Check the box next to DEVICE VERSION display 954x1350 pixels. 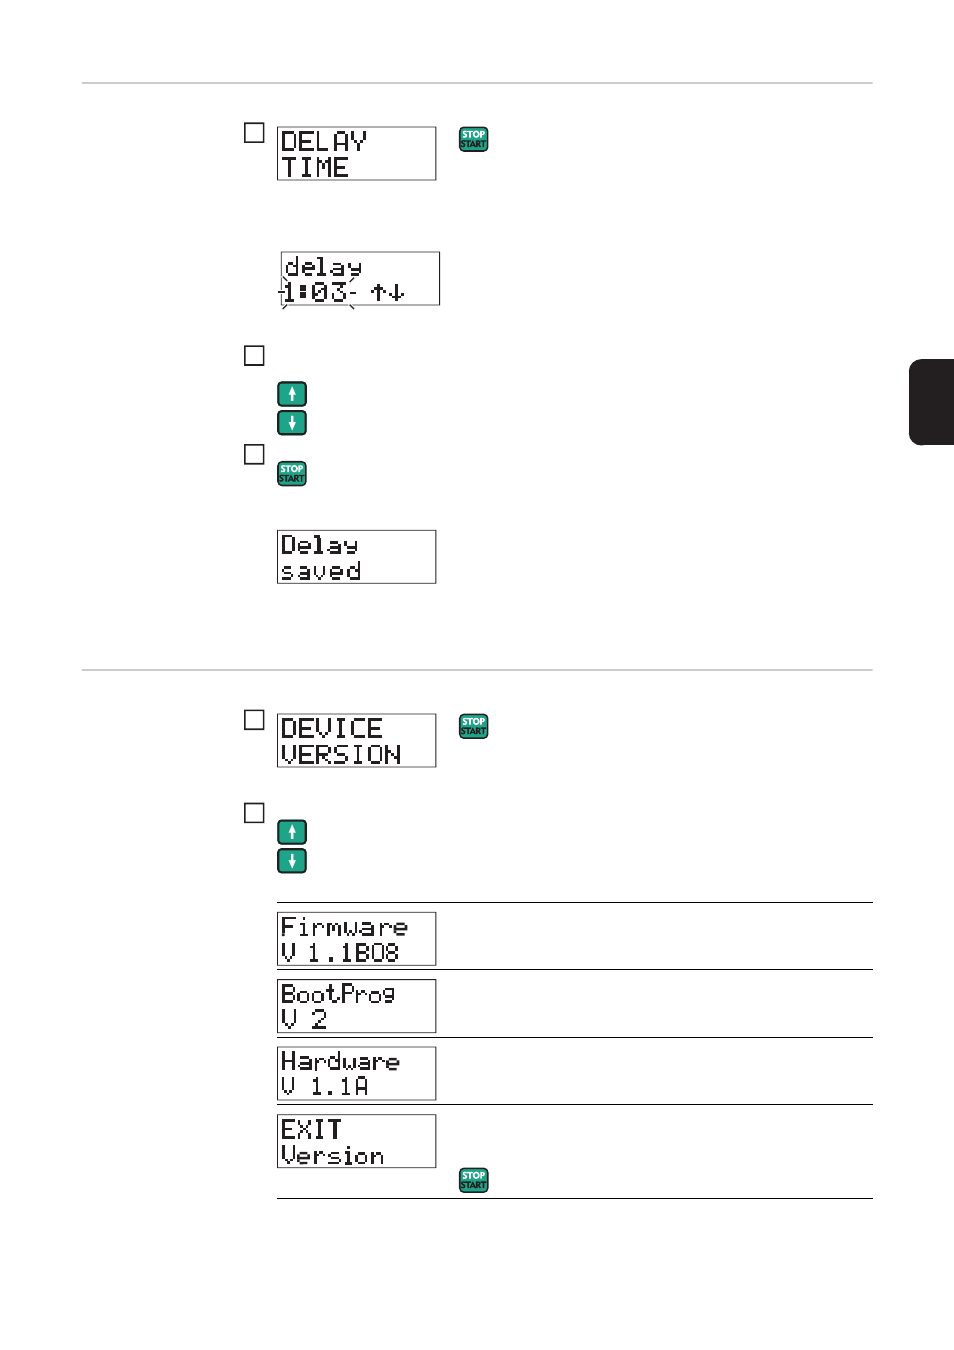[254, 720]
